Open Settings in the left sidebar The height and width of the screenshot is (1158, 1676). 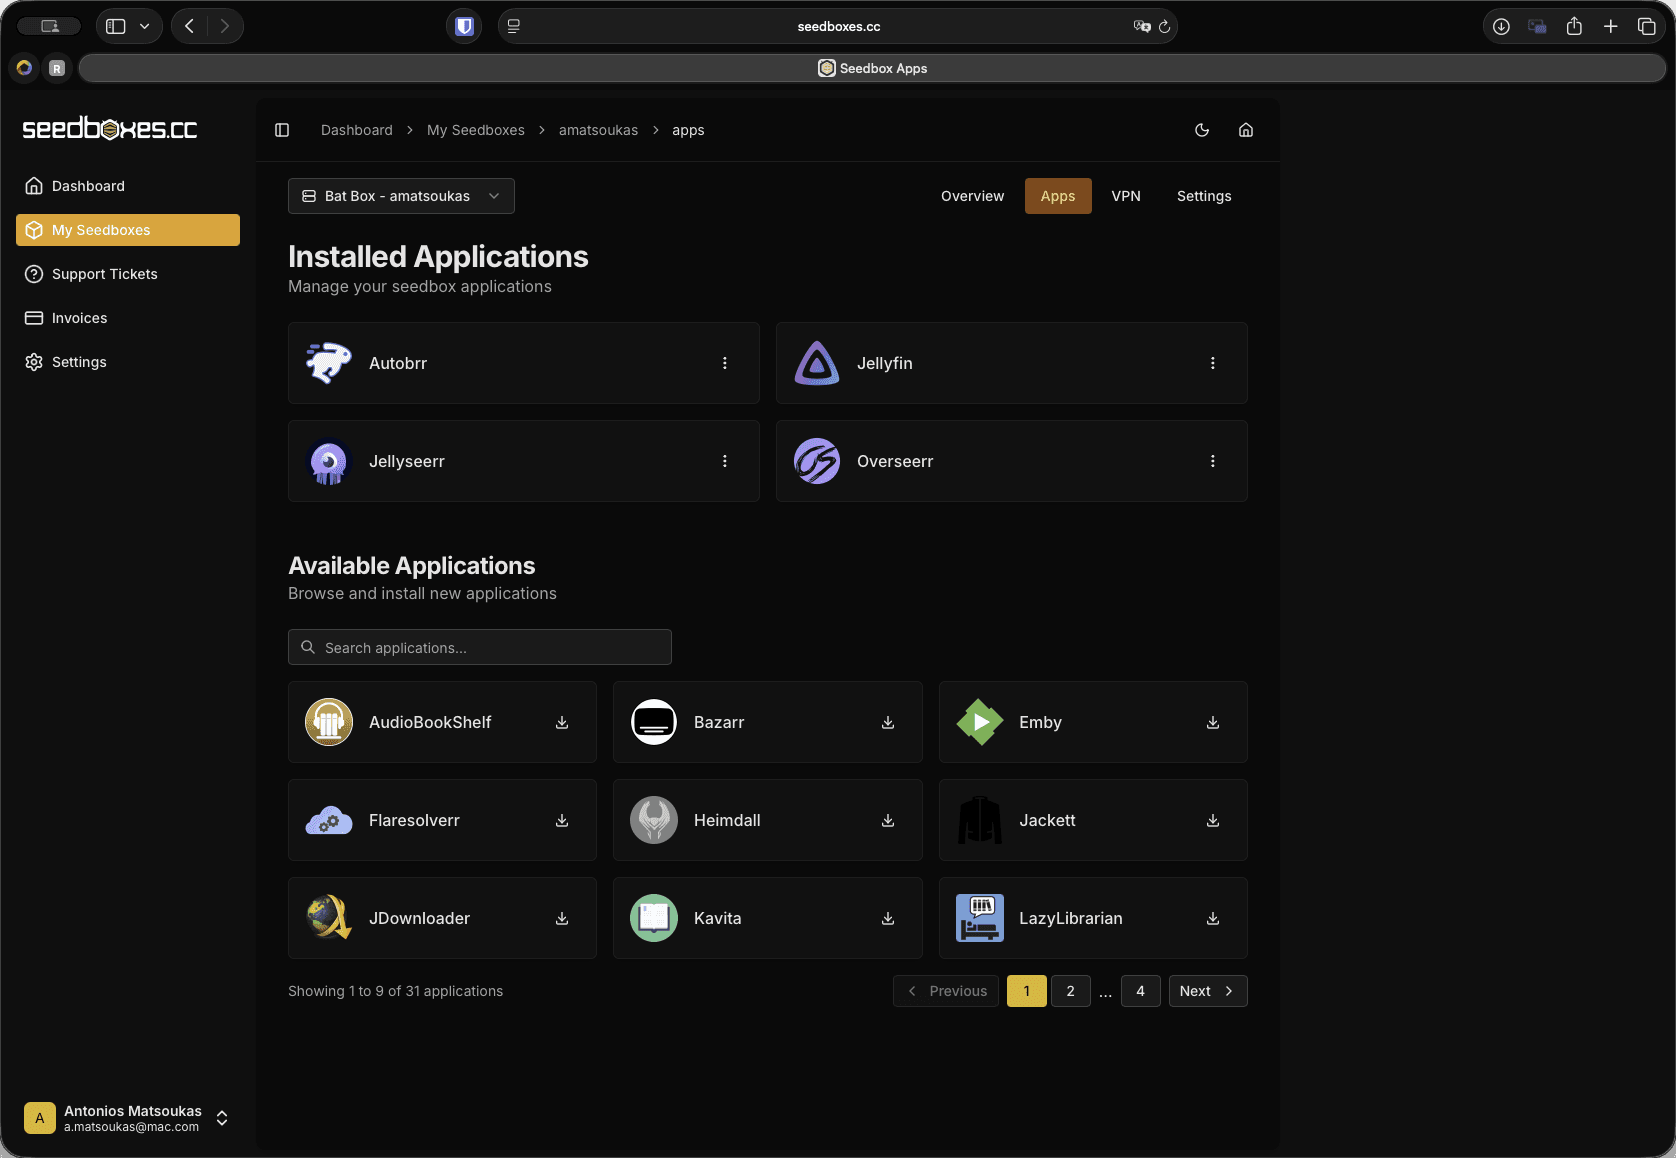click(x=128, y=362)
